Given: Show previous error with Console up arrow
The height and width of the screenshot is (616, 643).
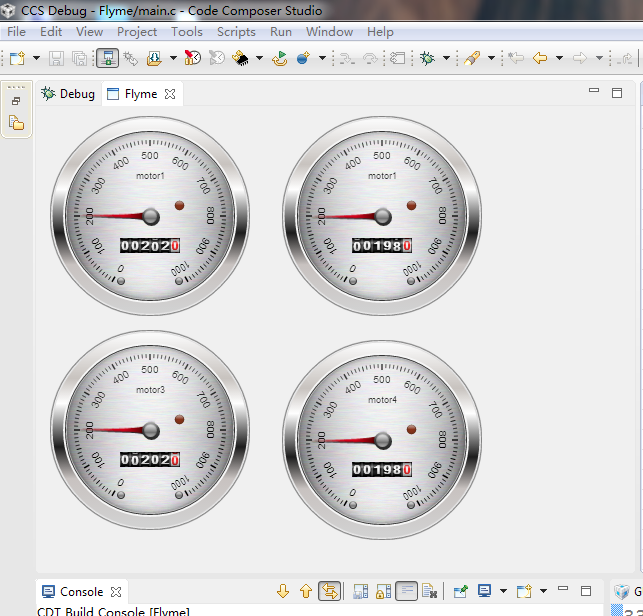Looking at the screenshot, I should (306, 592).
